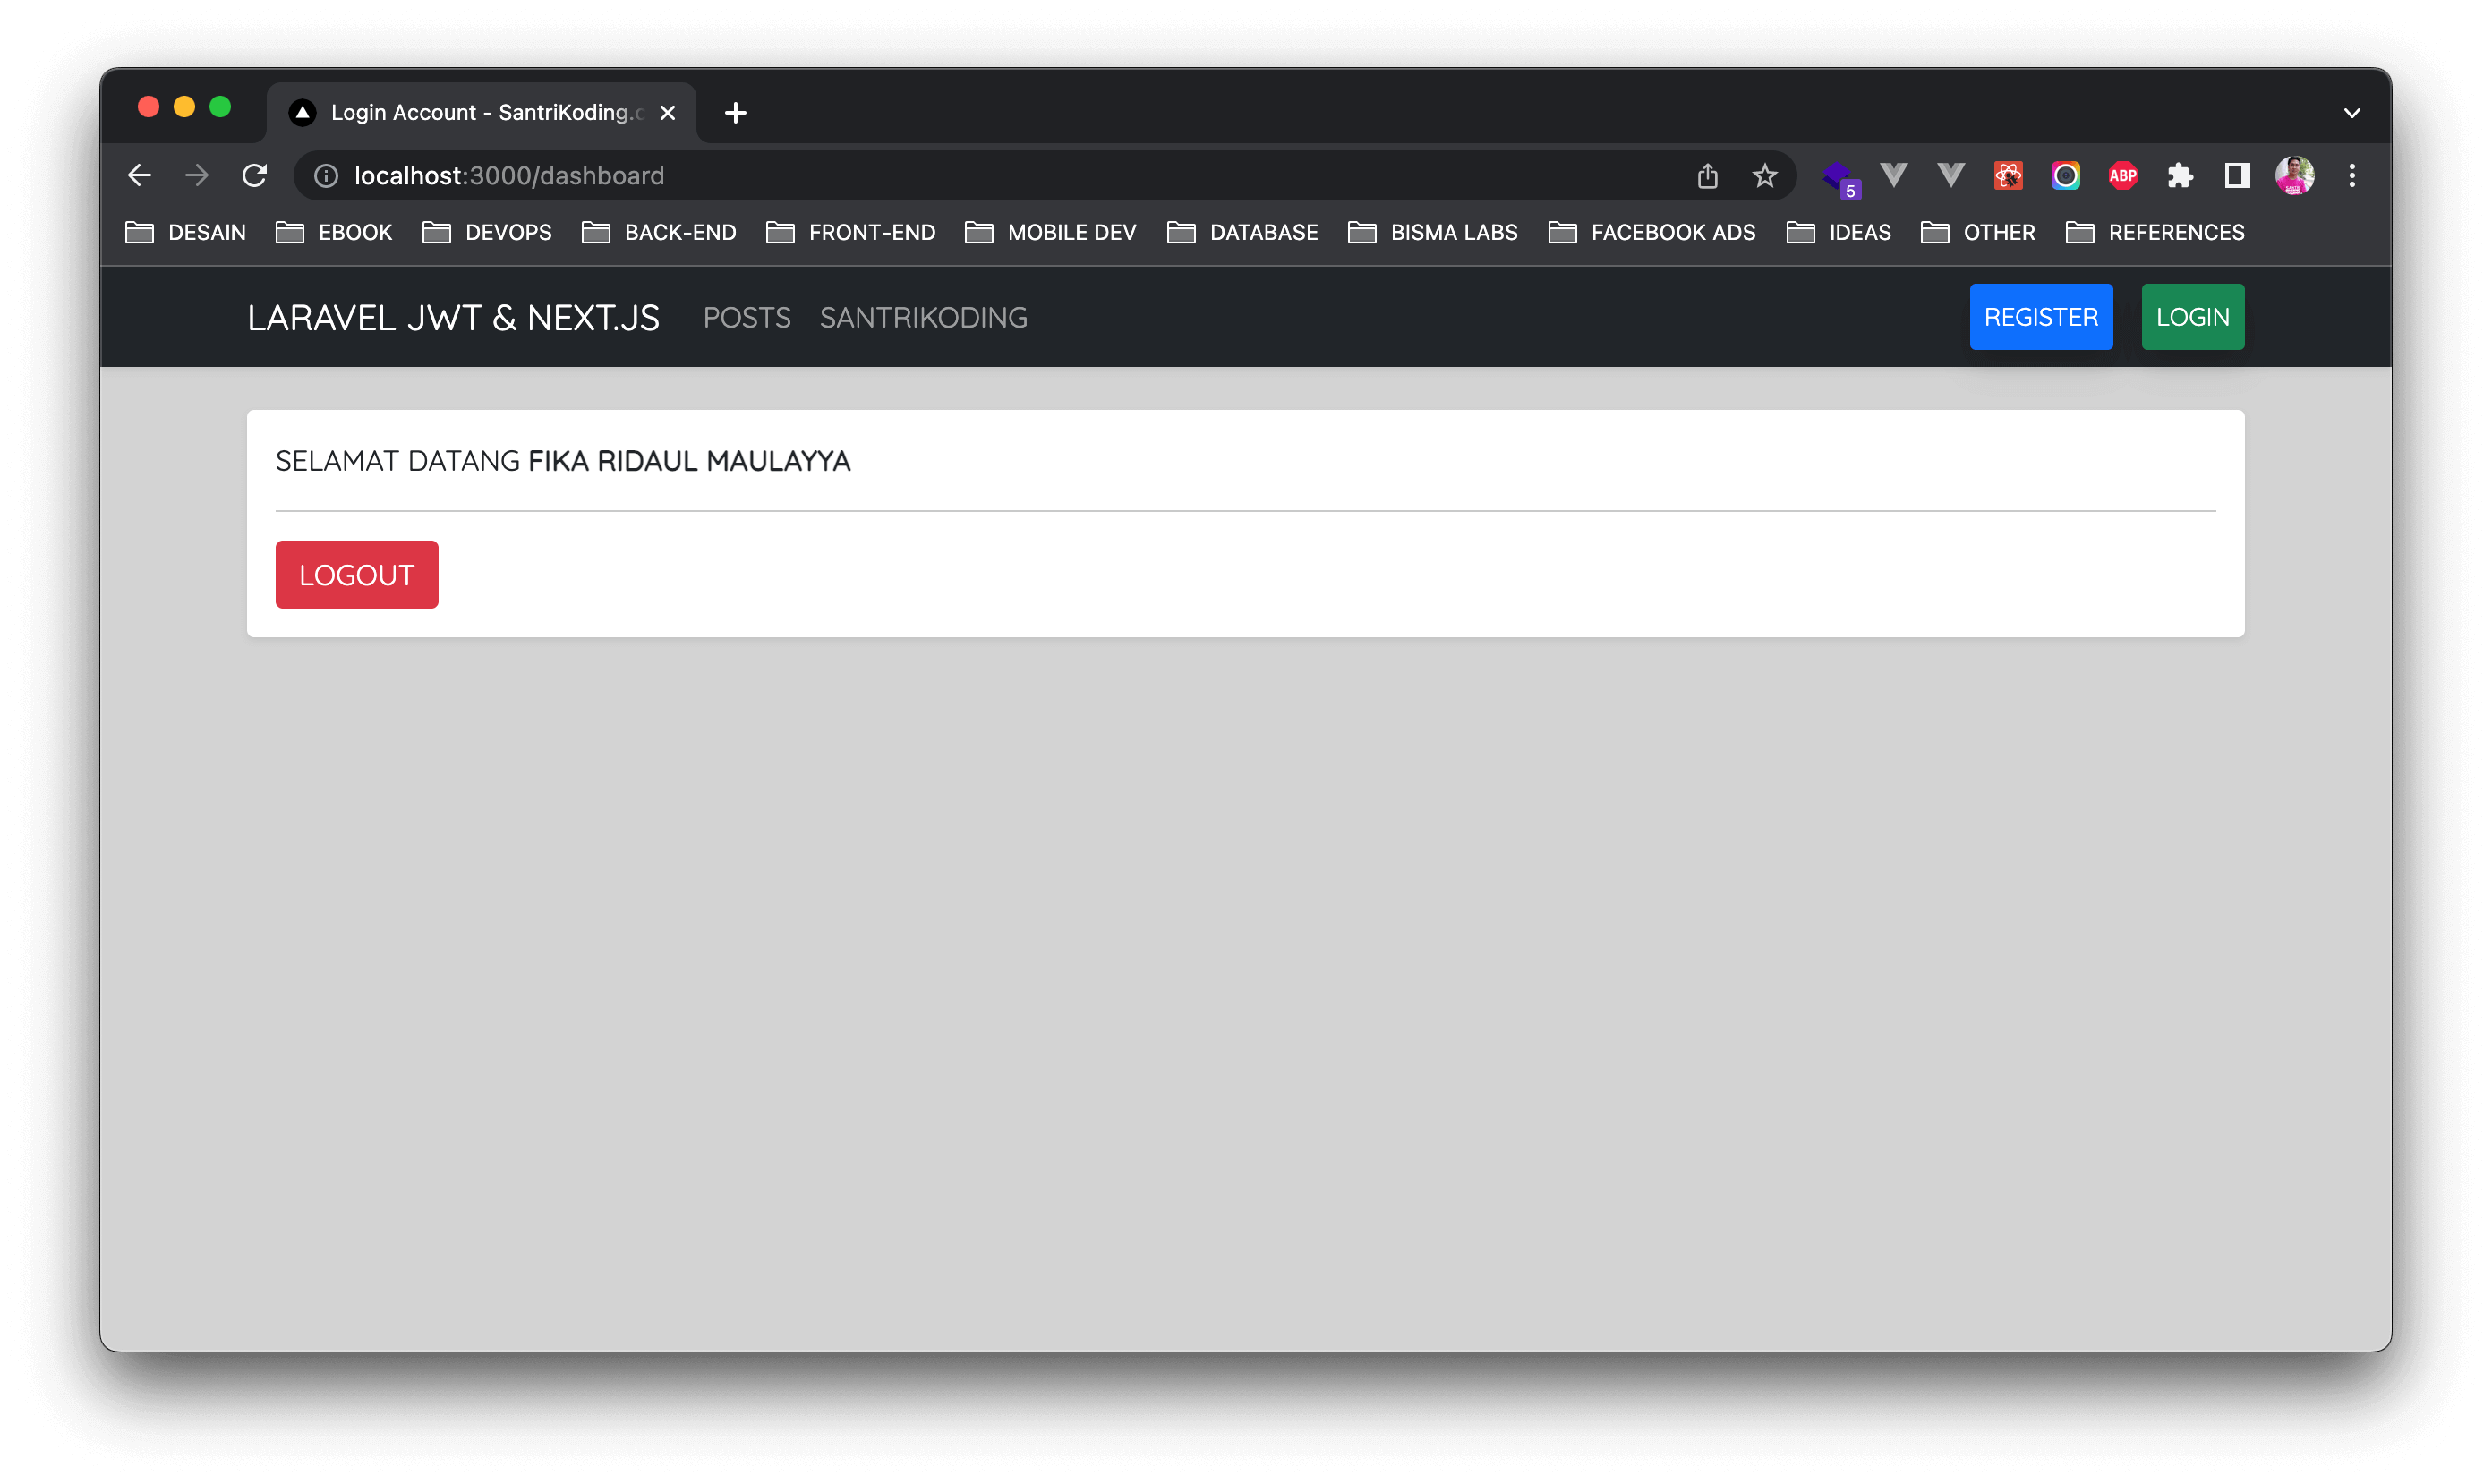2492x1484 pixels.
Task: Open the Extensions puzzle icon
Action: [x=2180, y=176]
